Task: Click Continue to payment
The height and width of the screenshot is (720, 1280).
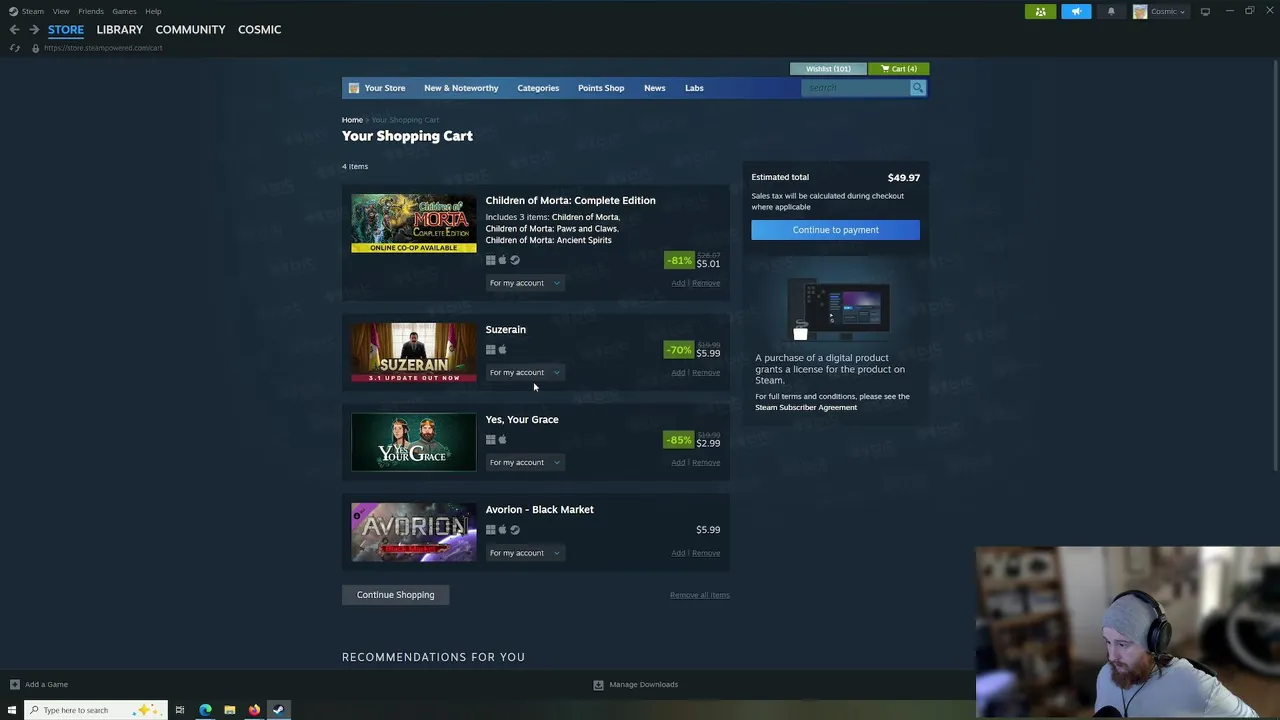Action: [x=835, y=230]
